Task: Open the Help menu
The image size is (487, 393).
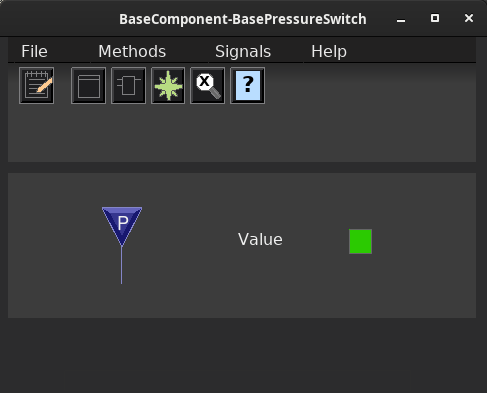Action: (x=329, y=52)
